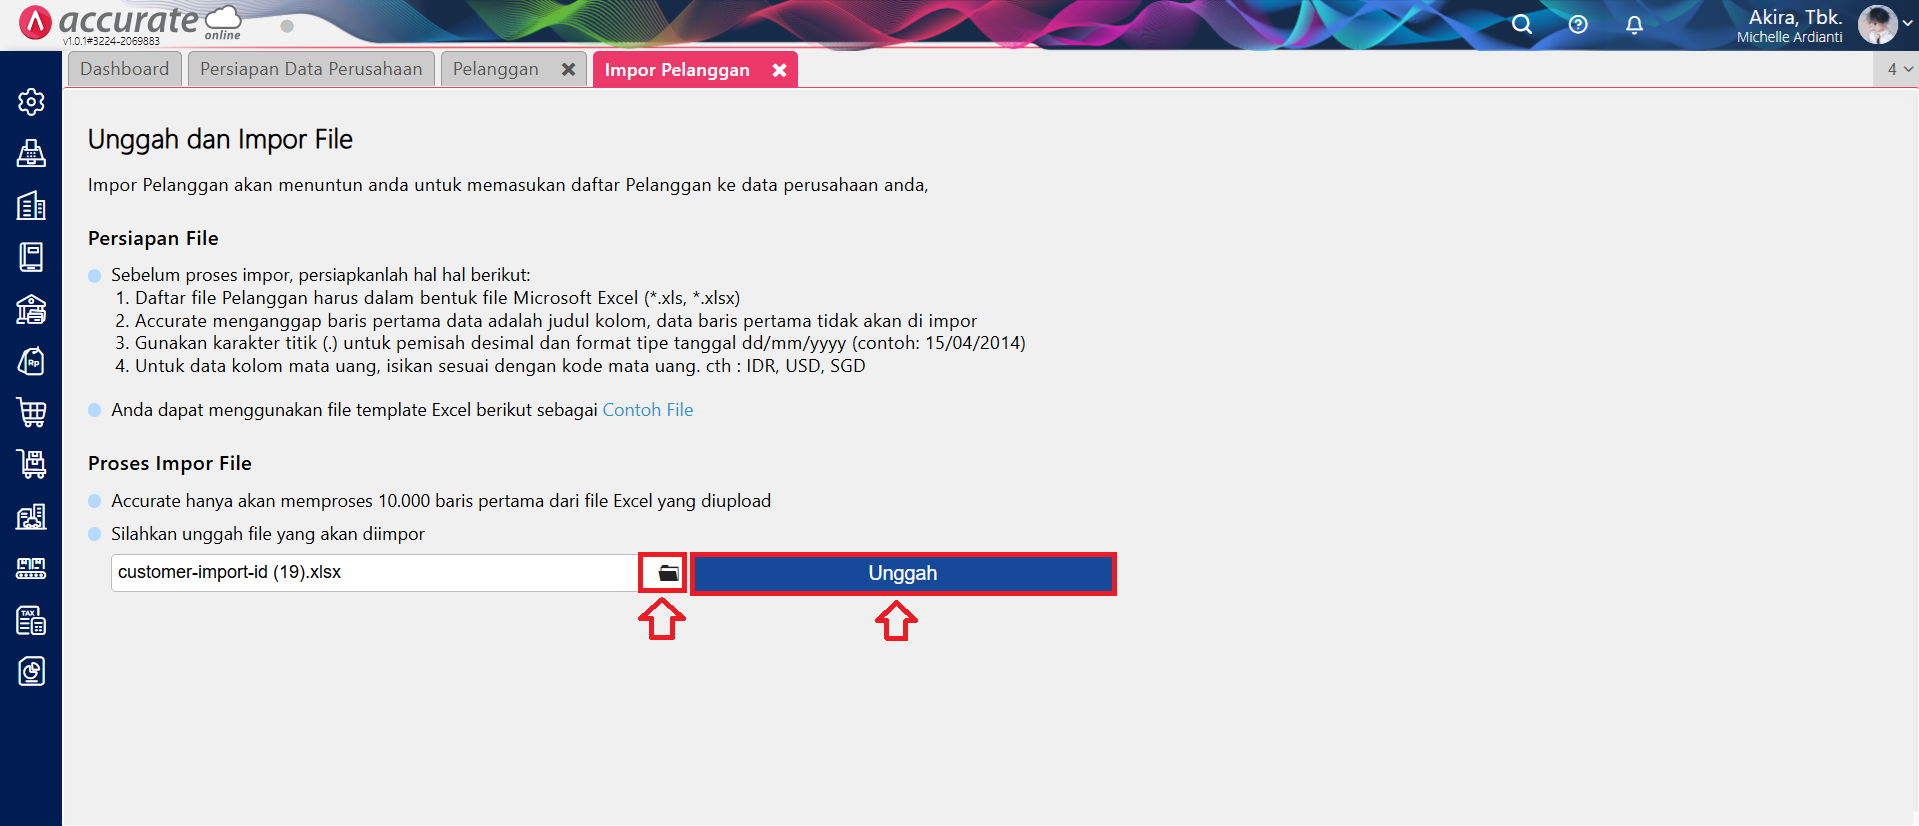Open the ledger book module in sidebar
Viewport: 1919px width, 826px height.
click(x=31, y=257)
